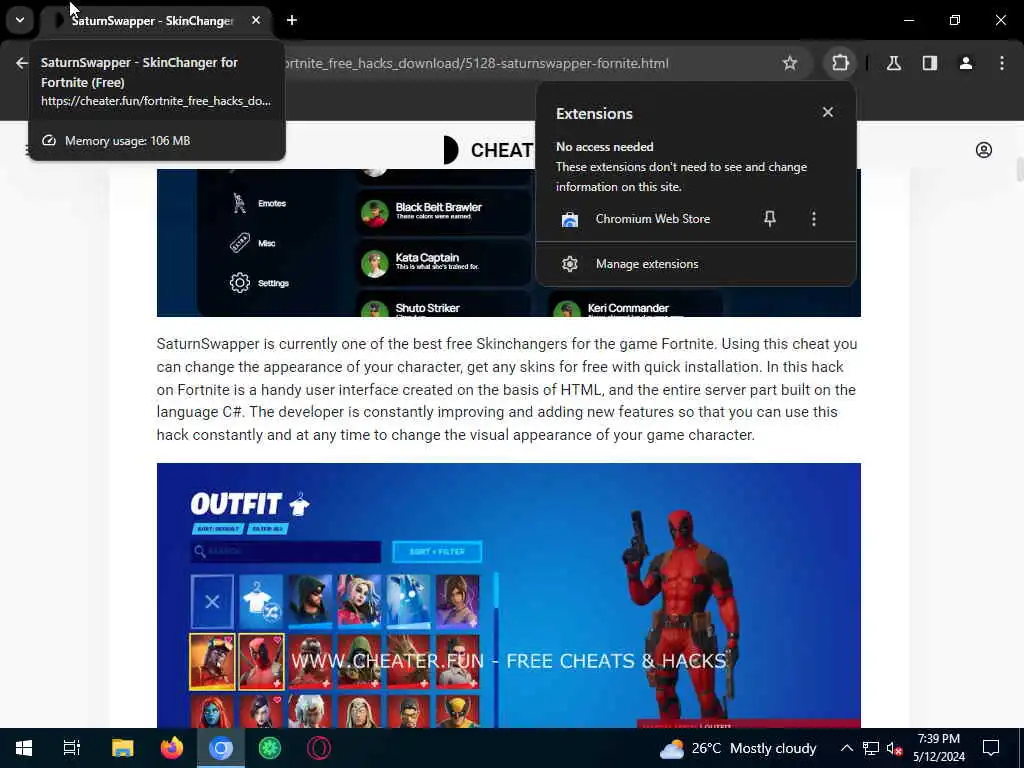Screen dimensions: 1024x768
Task: Click the muted volume tray icon
Action: (x=894, y=748)
